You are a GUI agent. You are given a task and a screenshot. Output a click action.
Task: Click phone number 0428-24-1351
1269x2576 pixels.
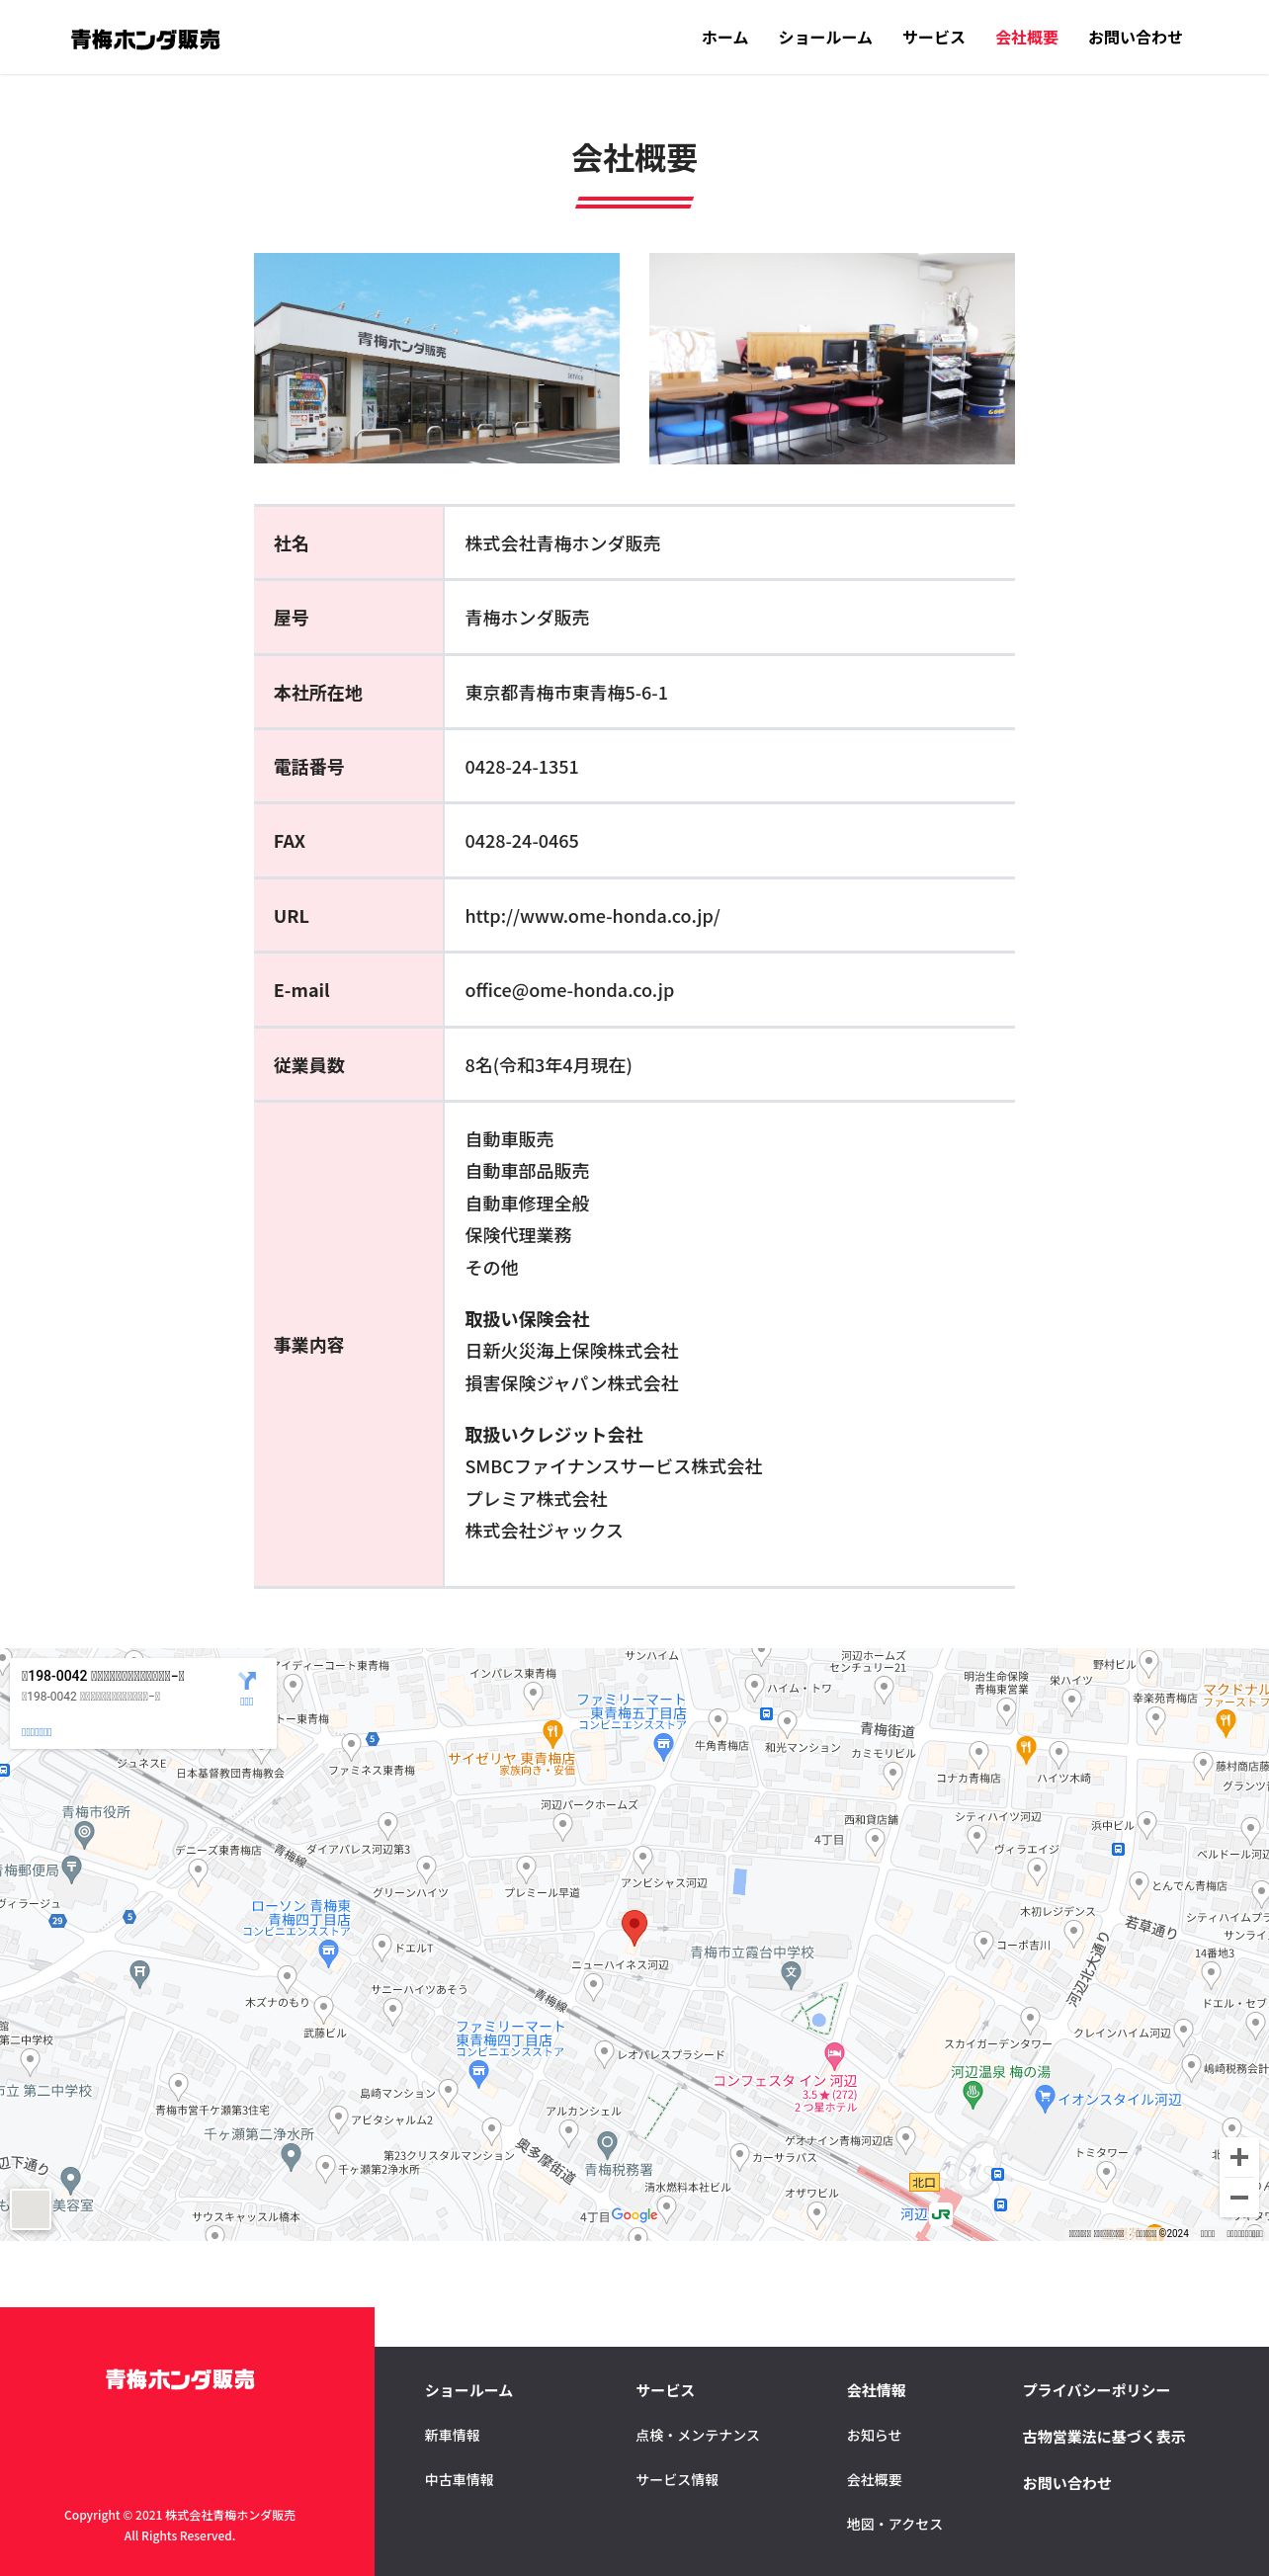pos(521,767)
